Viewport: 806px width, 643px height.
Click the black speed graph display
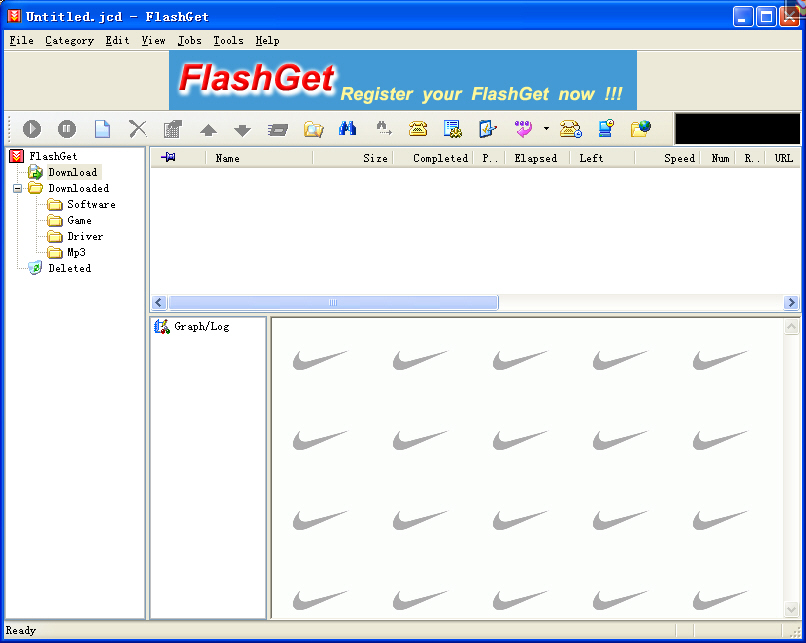click(737, 128)
